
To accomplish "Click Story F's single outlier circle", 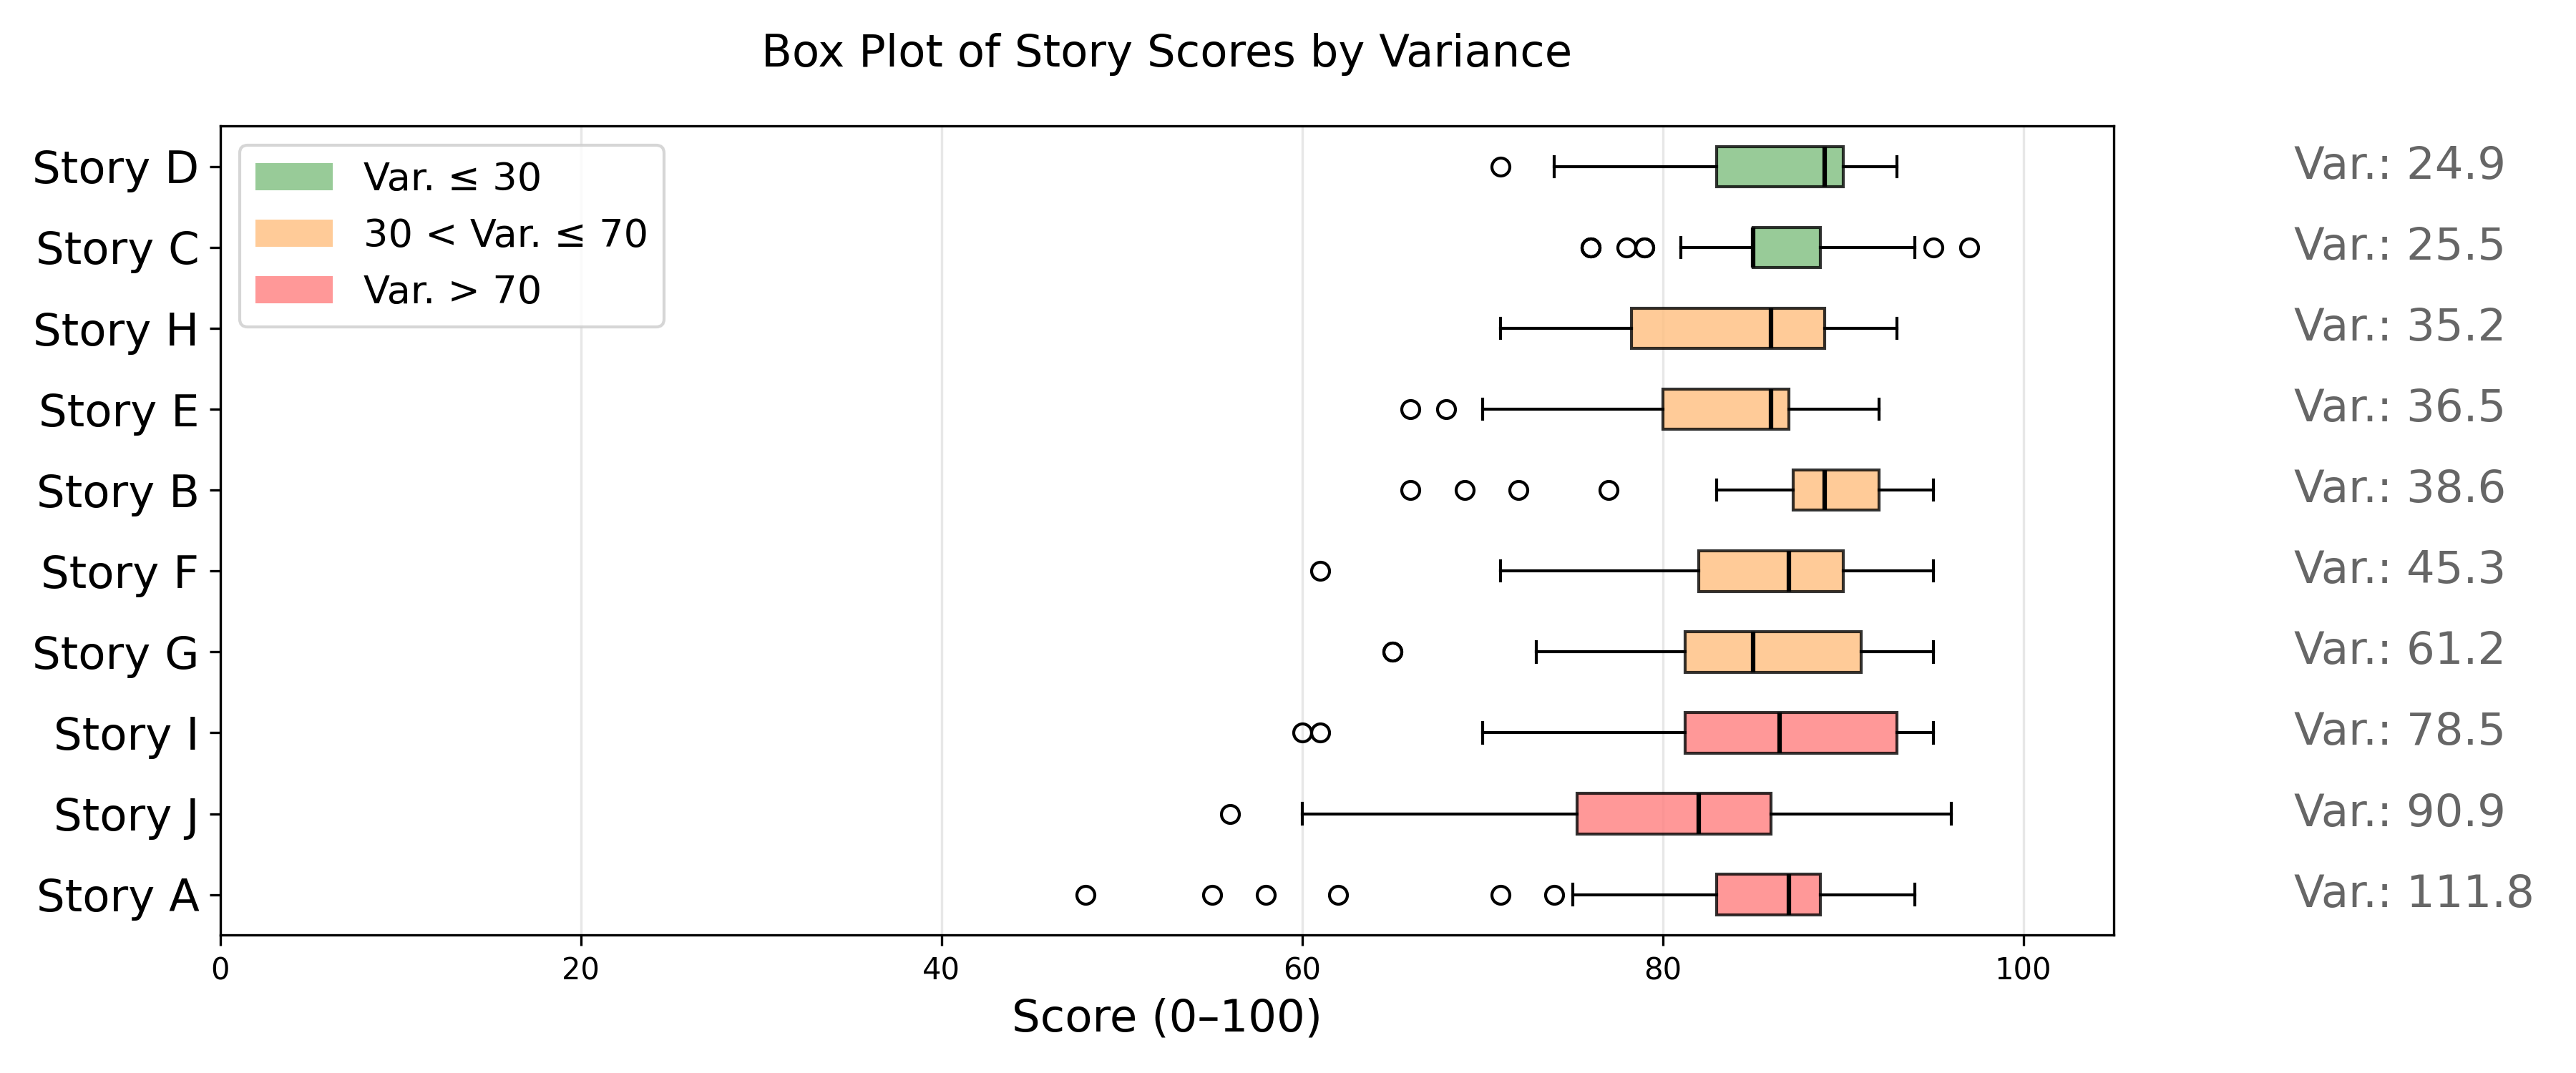I will pyautogui.click(x=1320, y=571).
